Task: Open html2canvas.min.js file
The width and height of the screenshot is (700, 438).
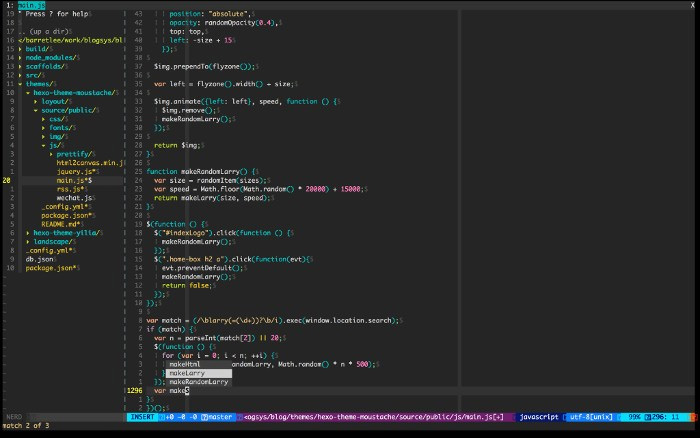Action: 90,163
